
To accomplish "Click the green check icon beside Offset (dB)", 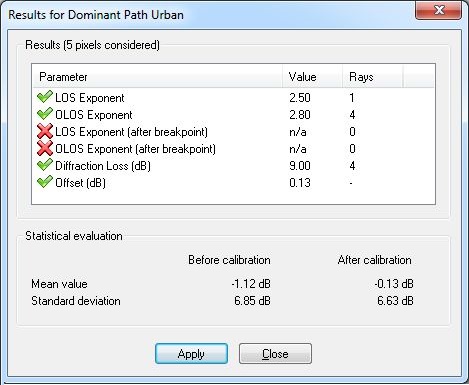I will (x=45, y=182).
